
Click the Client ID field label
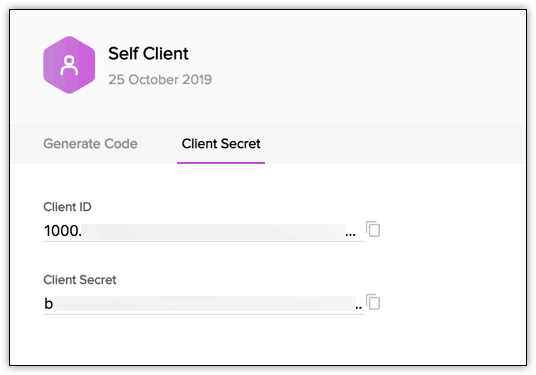coord(67,207)
